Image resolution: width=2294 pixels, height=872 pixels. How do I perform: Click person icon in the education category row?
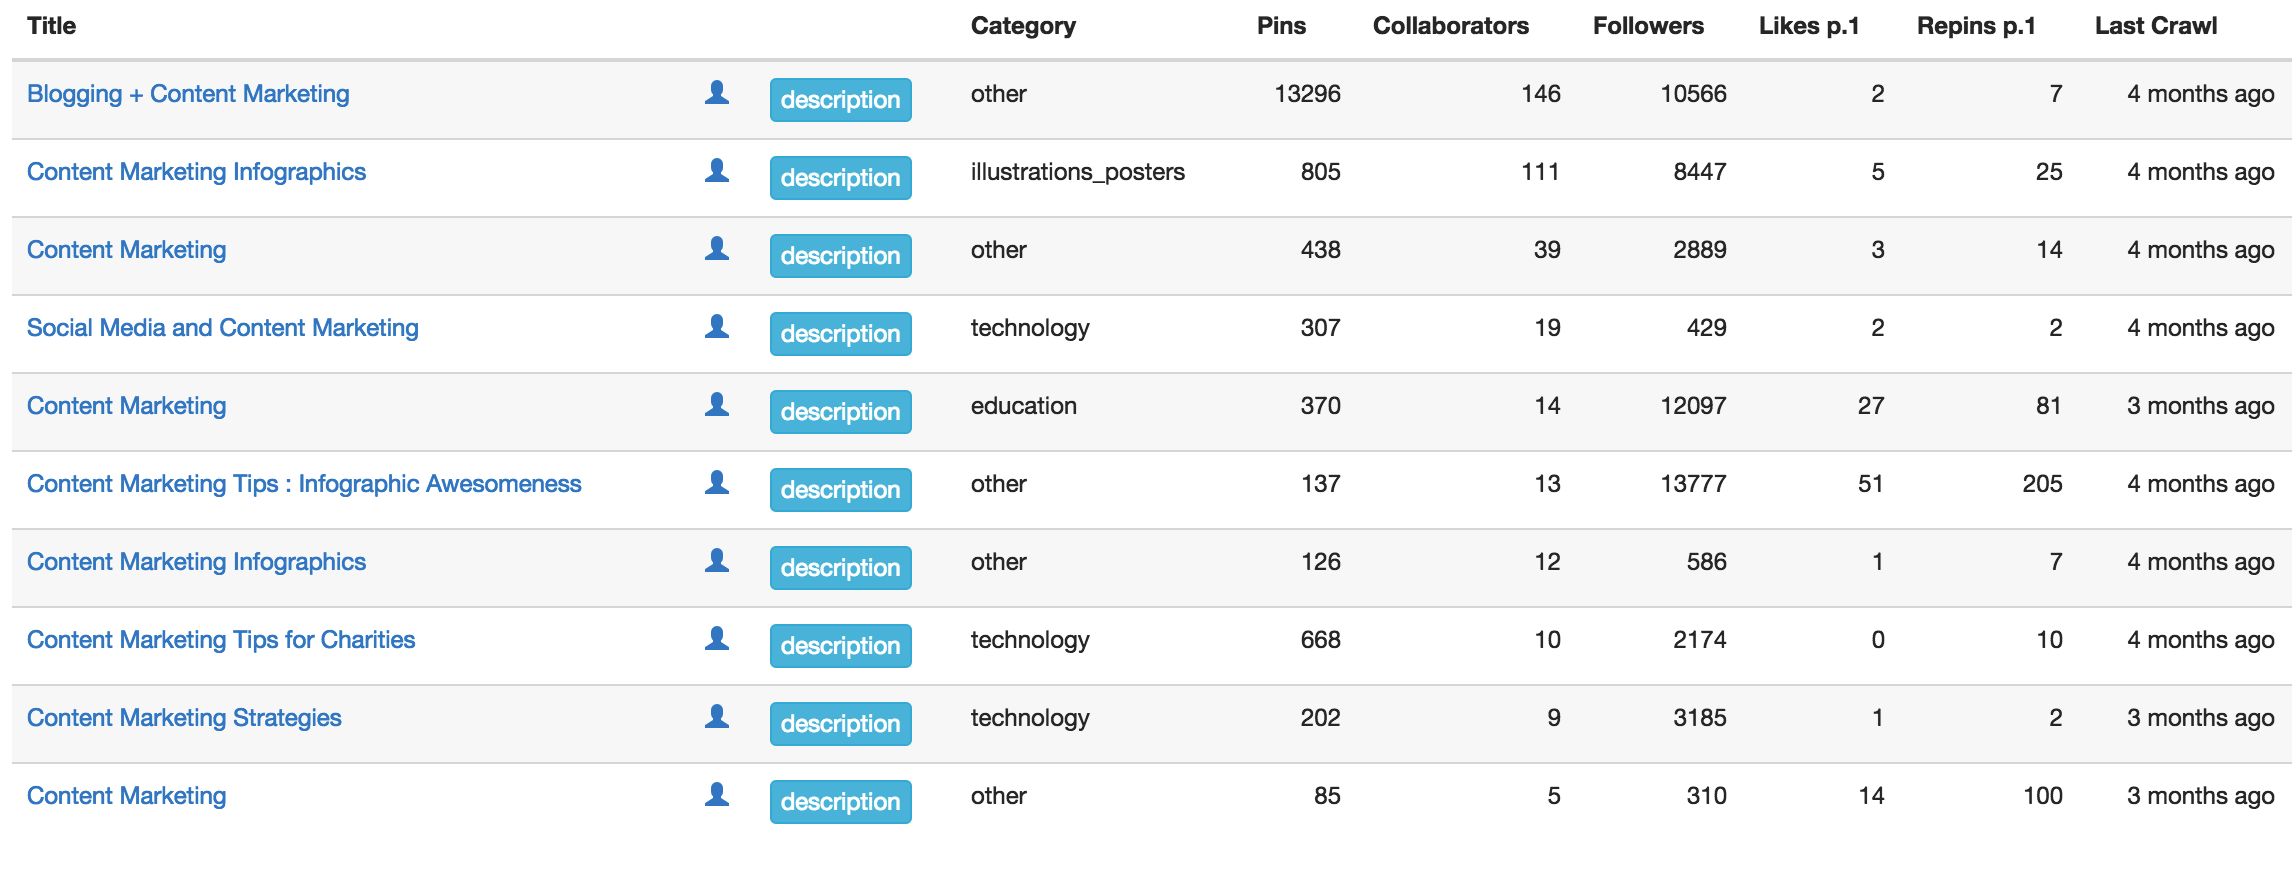point(716,405)
